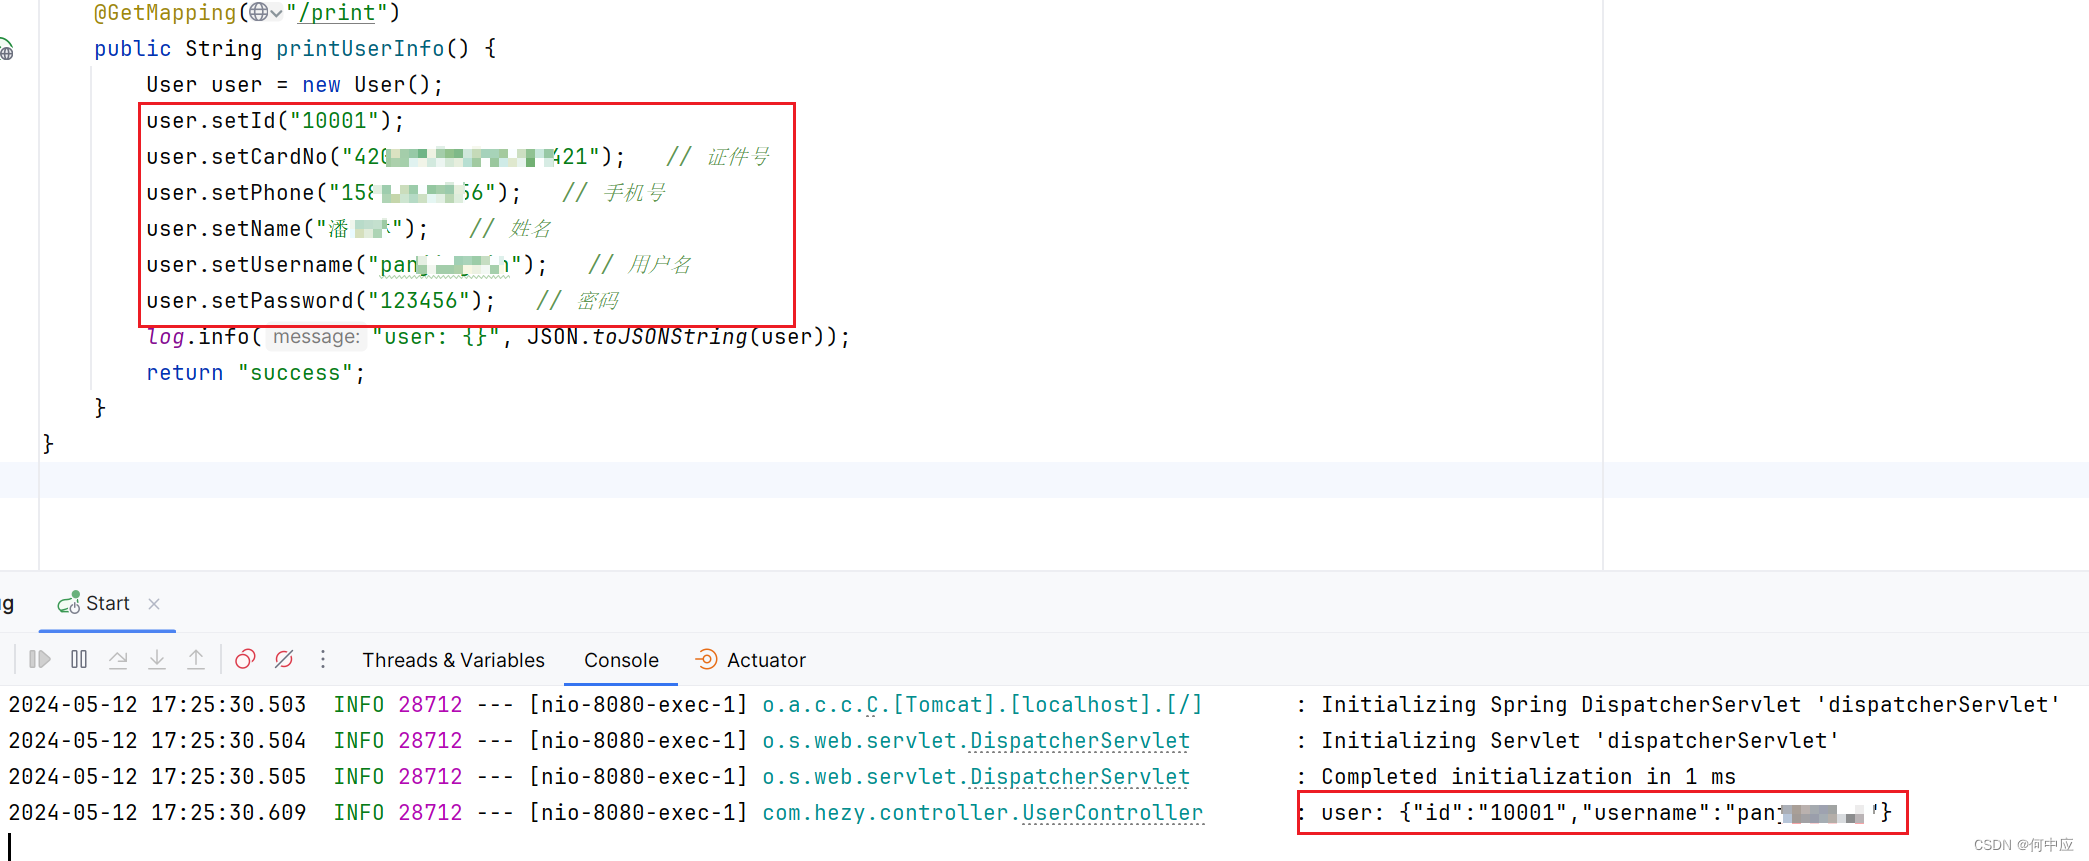Click the return "success" statement
Image resolution: width=2089 pixels, height=861 pixels.
tap(256, 373)
